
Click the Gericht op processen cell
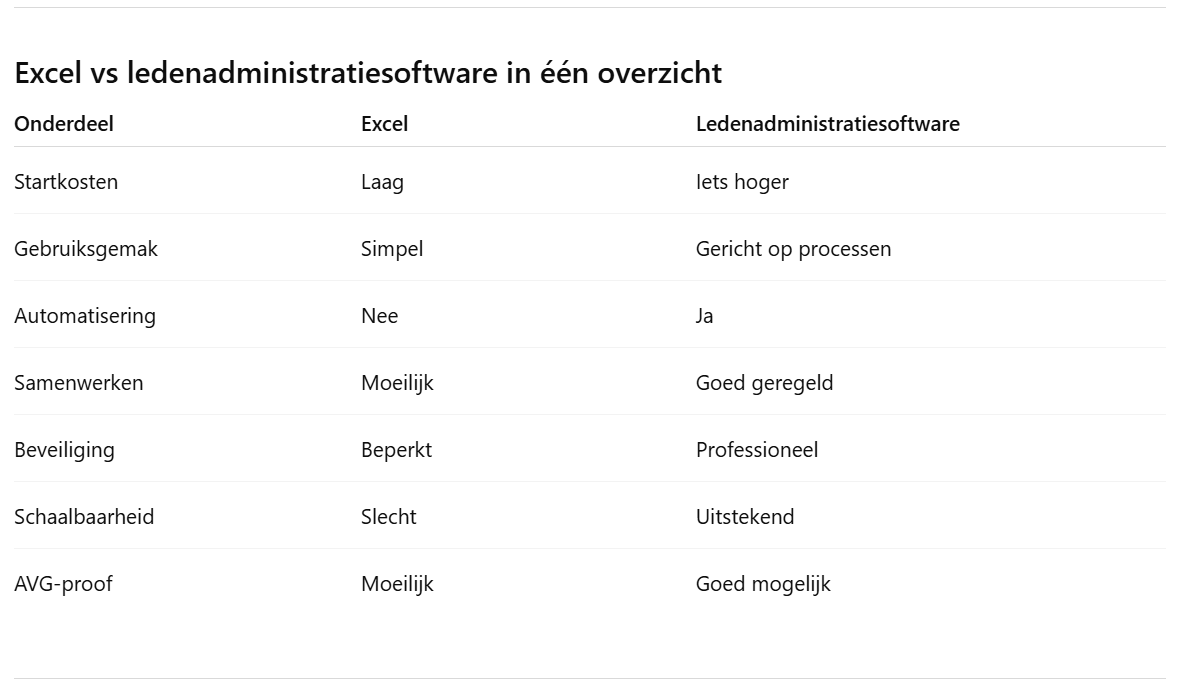click(793, 249)
